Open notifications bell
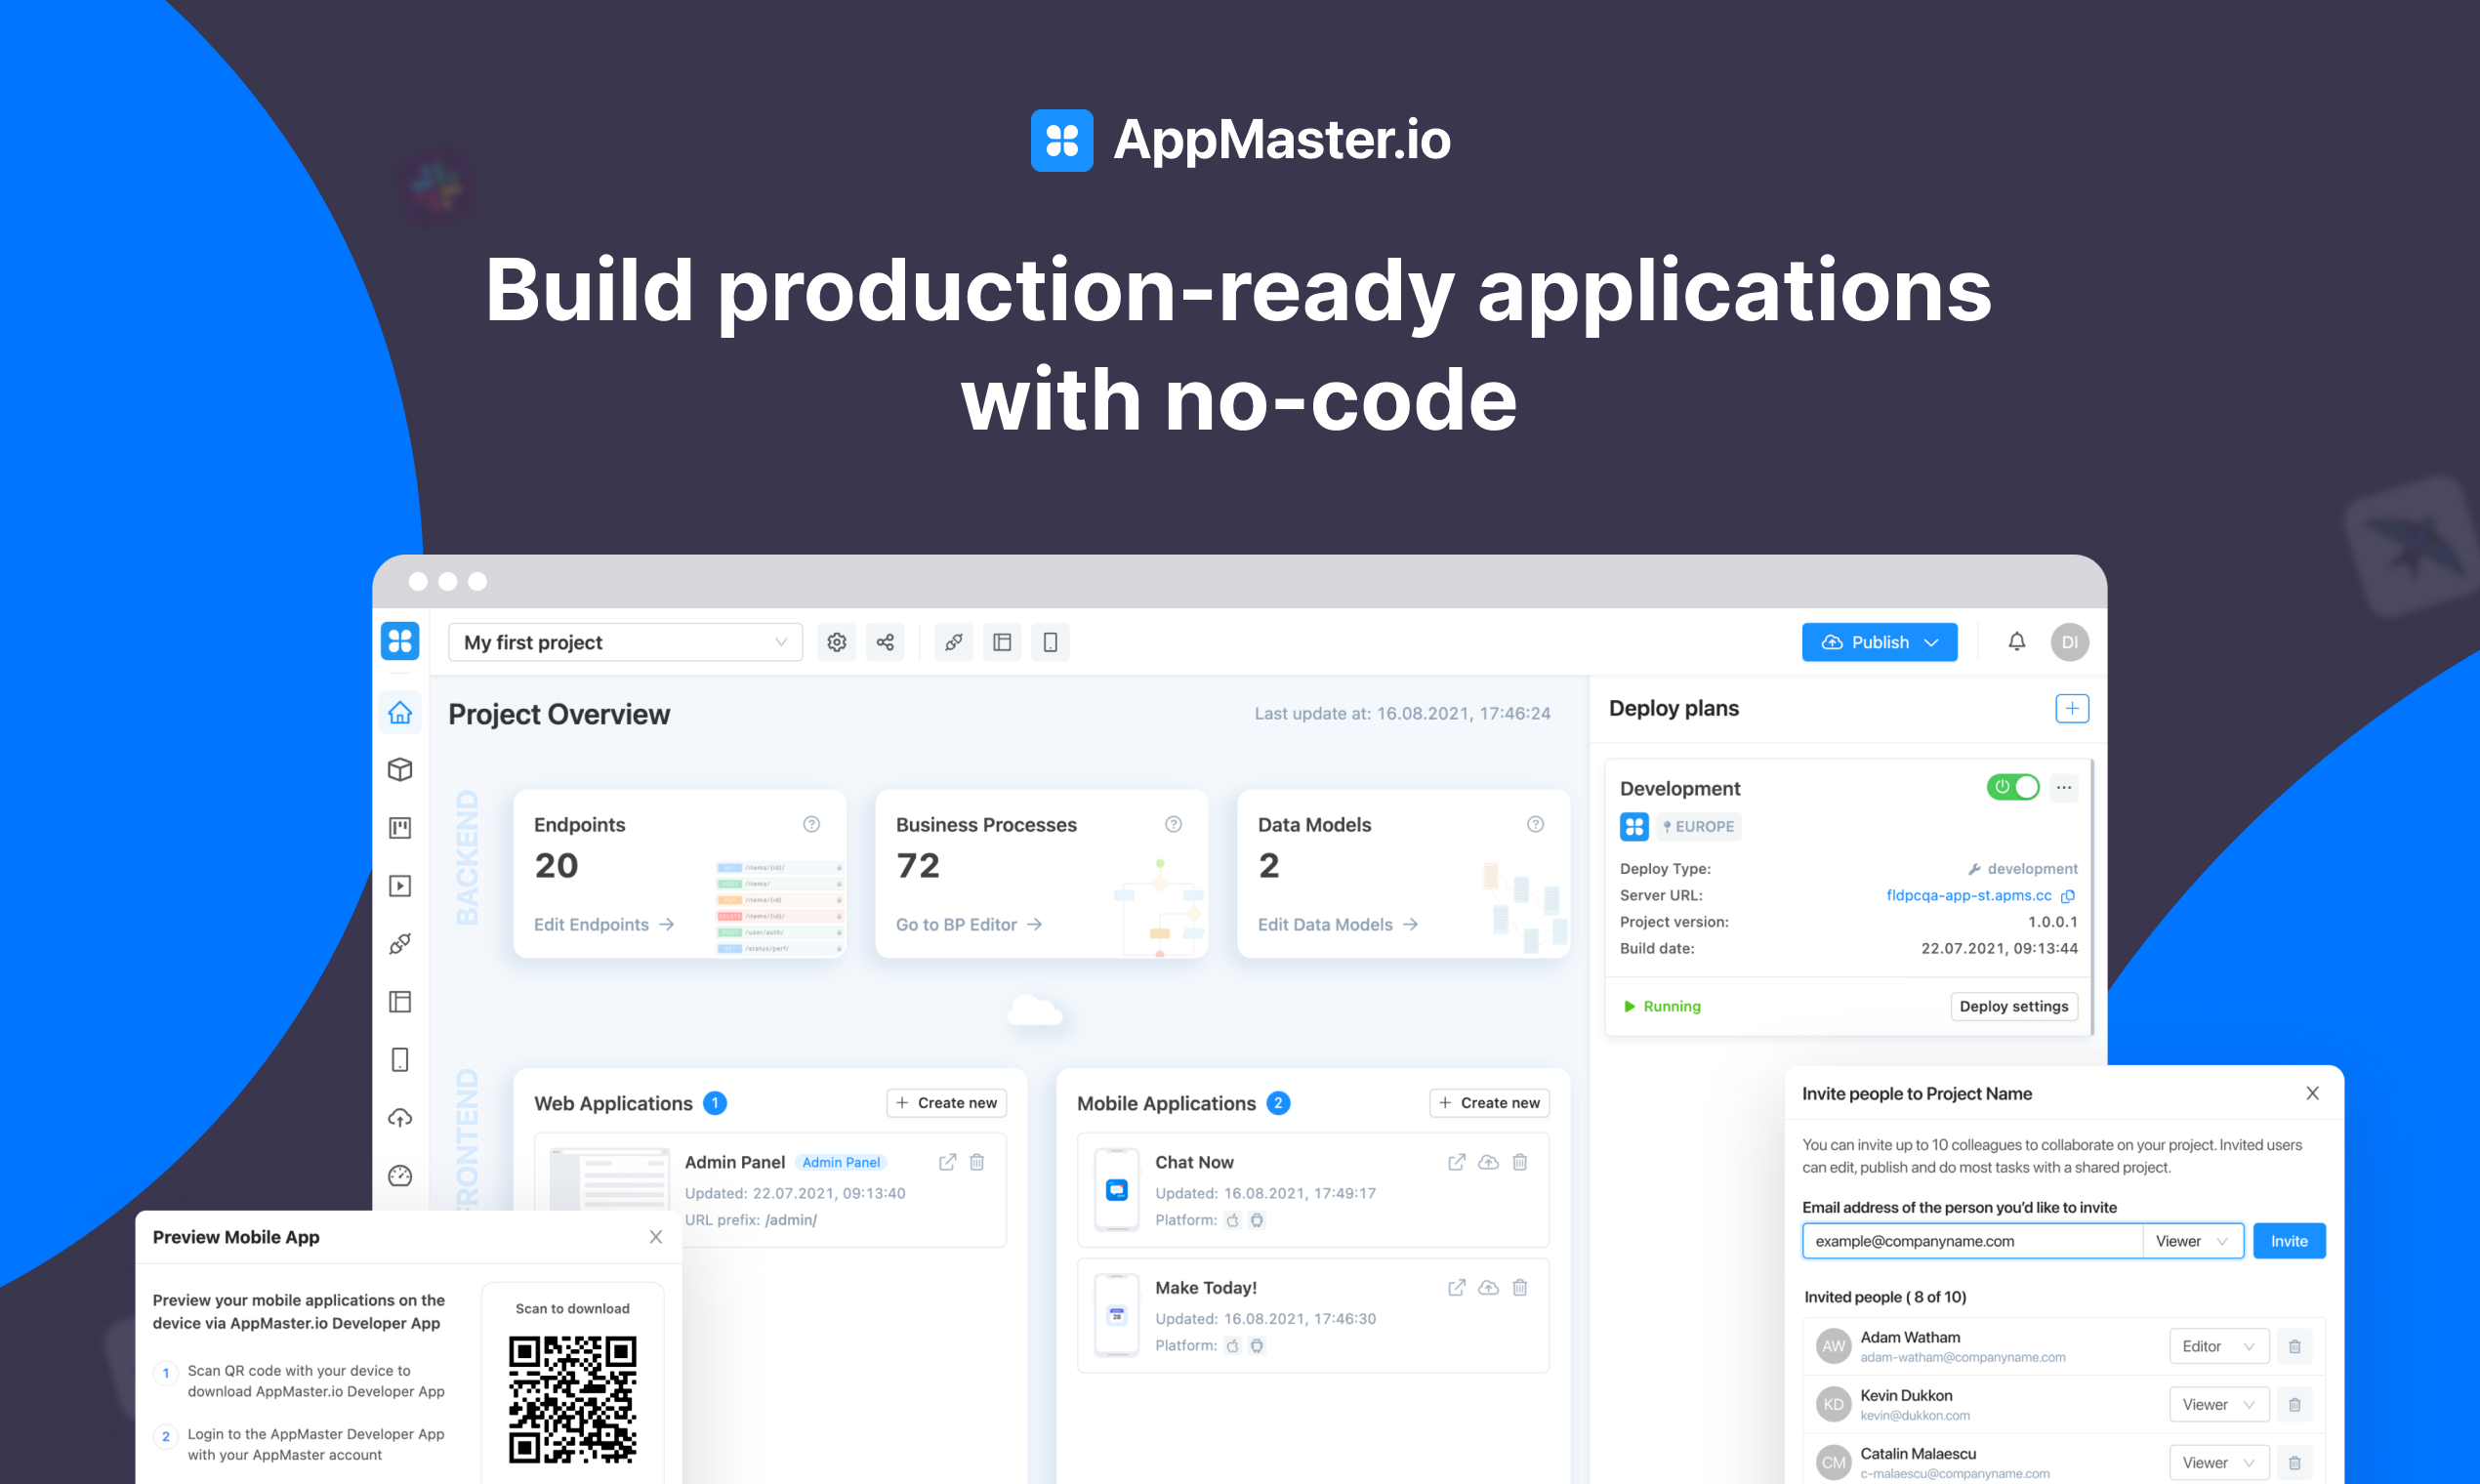 point(2017,642)
